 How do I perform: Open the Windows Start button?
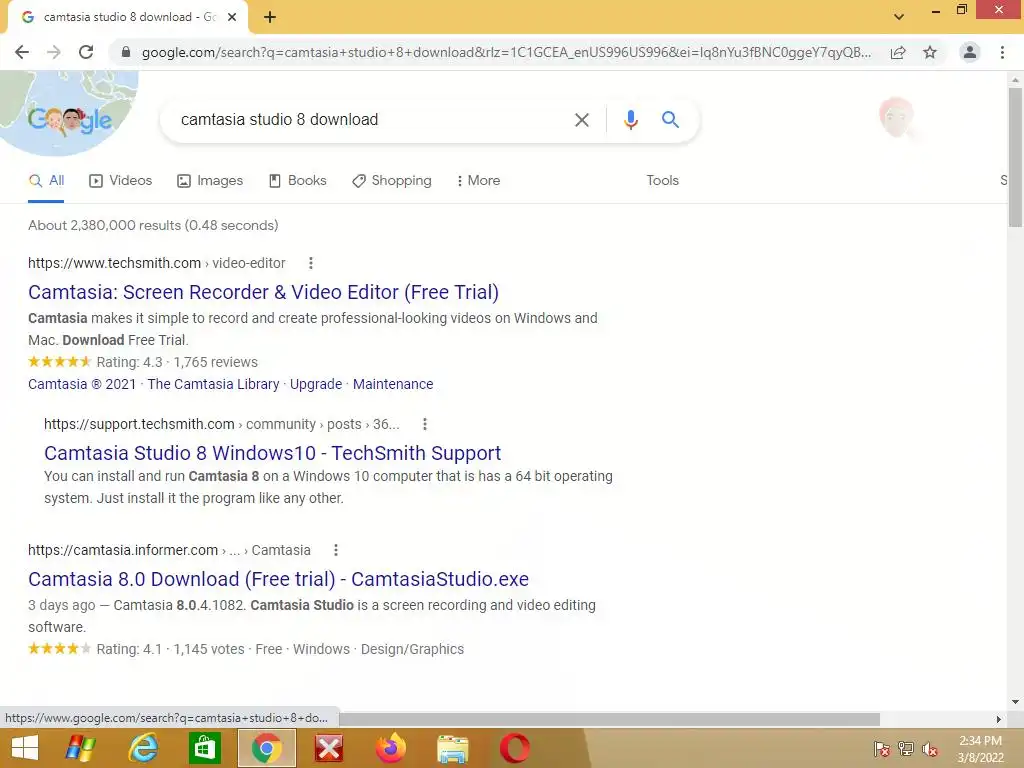pos(25,748)
